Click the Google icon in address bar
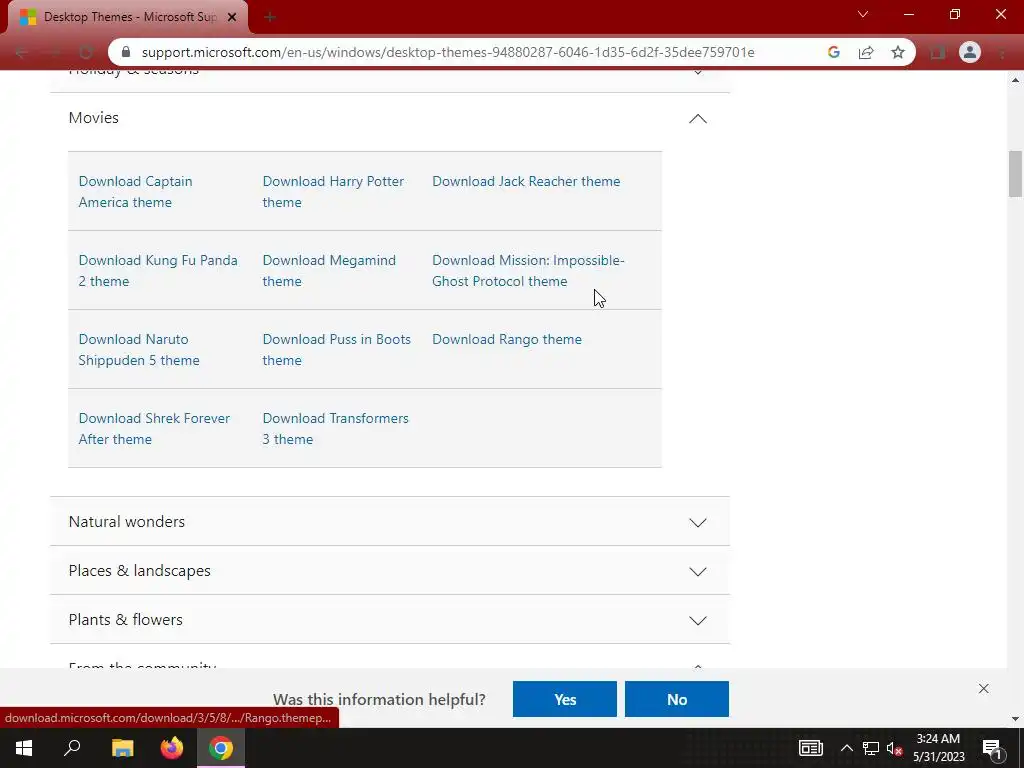Screen dimensions: 1024x768 [833, 52]
